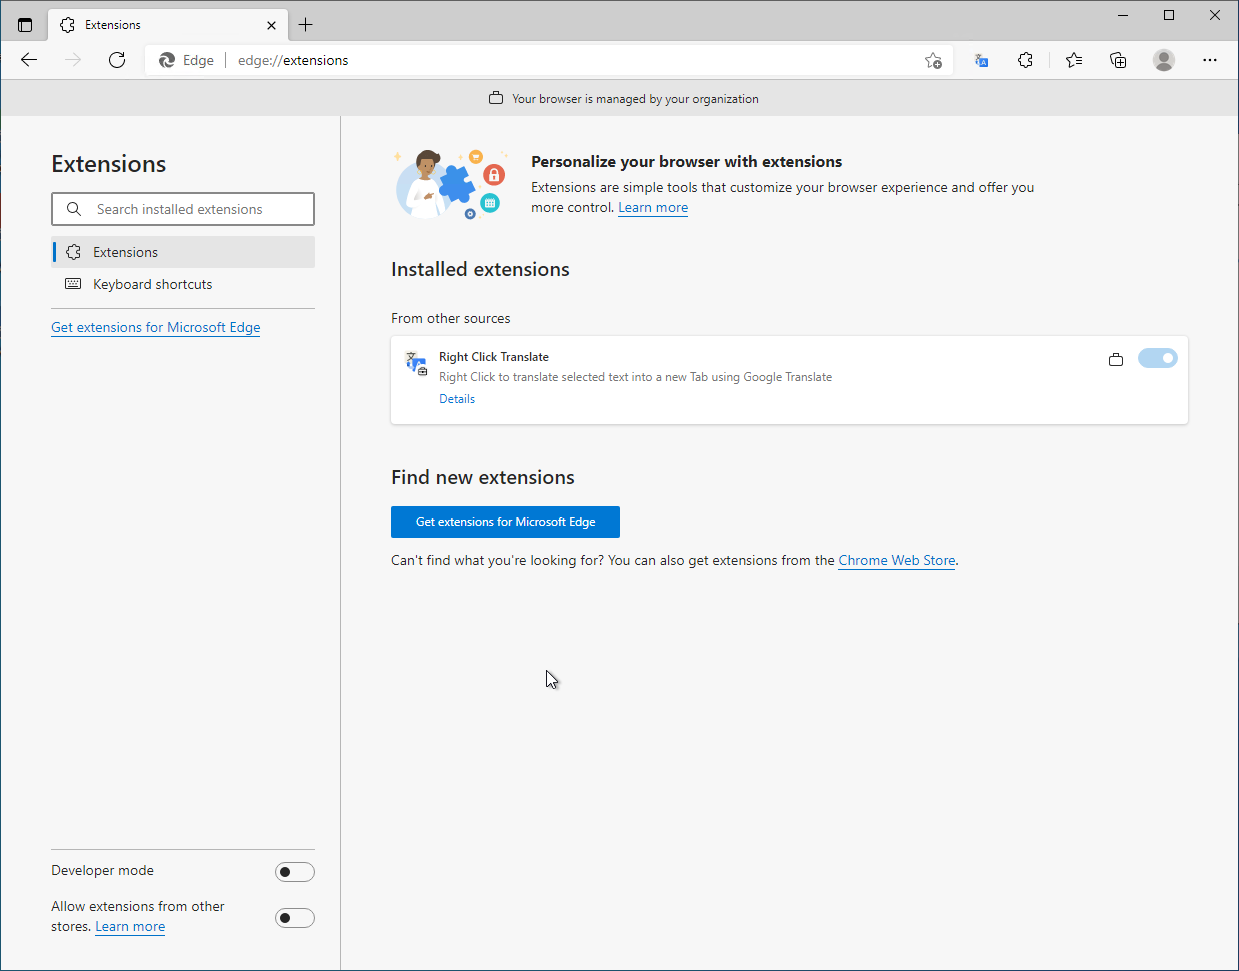Open the Chrome Web Store link
The height and width of the screenshot is (971, 1239).
click(x=896, y=560)
